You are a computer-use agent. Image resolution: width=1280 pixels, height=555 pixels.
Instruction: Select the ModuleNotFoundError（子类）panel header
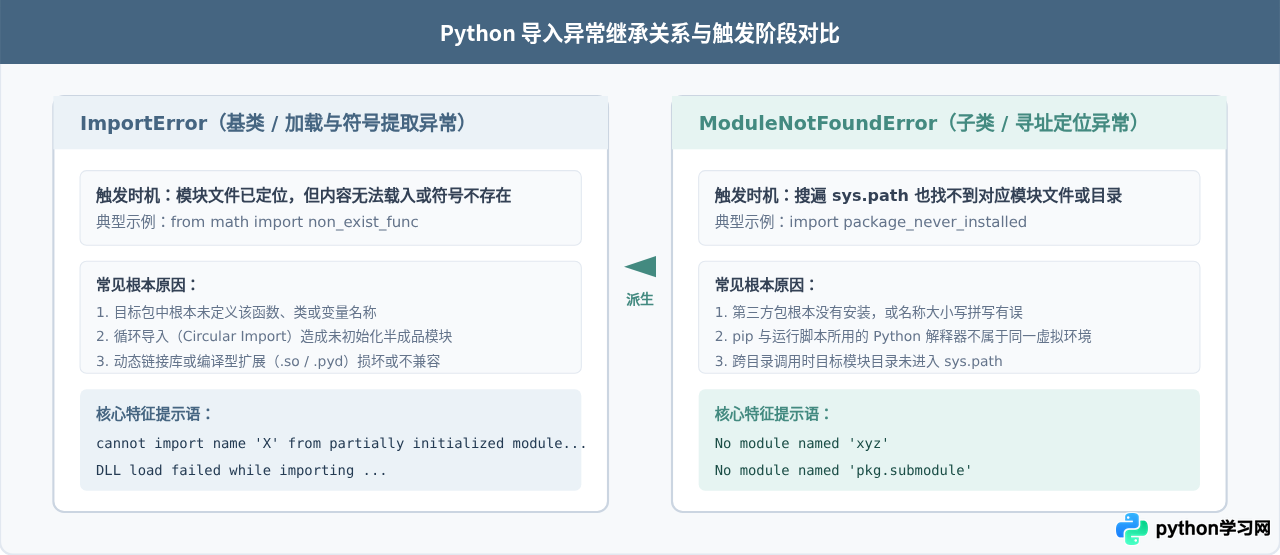949,123
